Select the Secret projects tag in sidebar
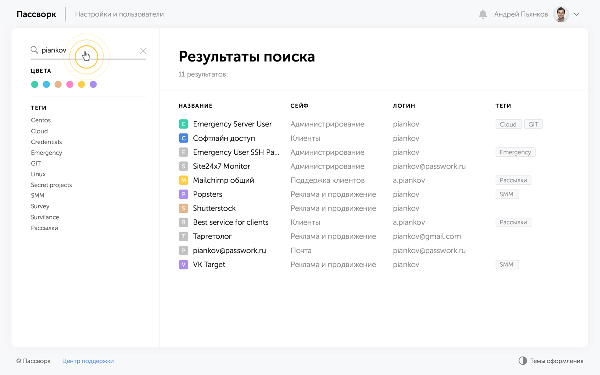This screenshot has height=375, width=600. pyautogui.click(x=51, y=185)
